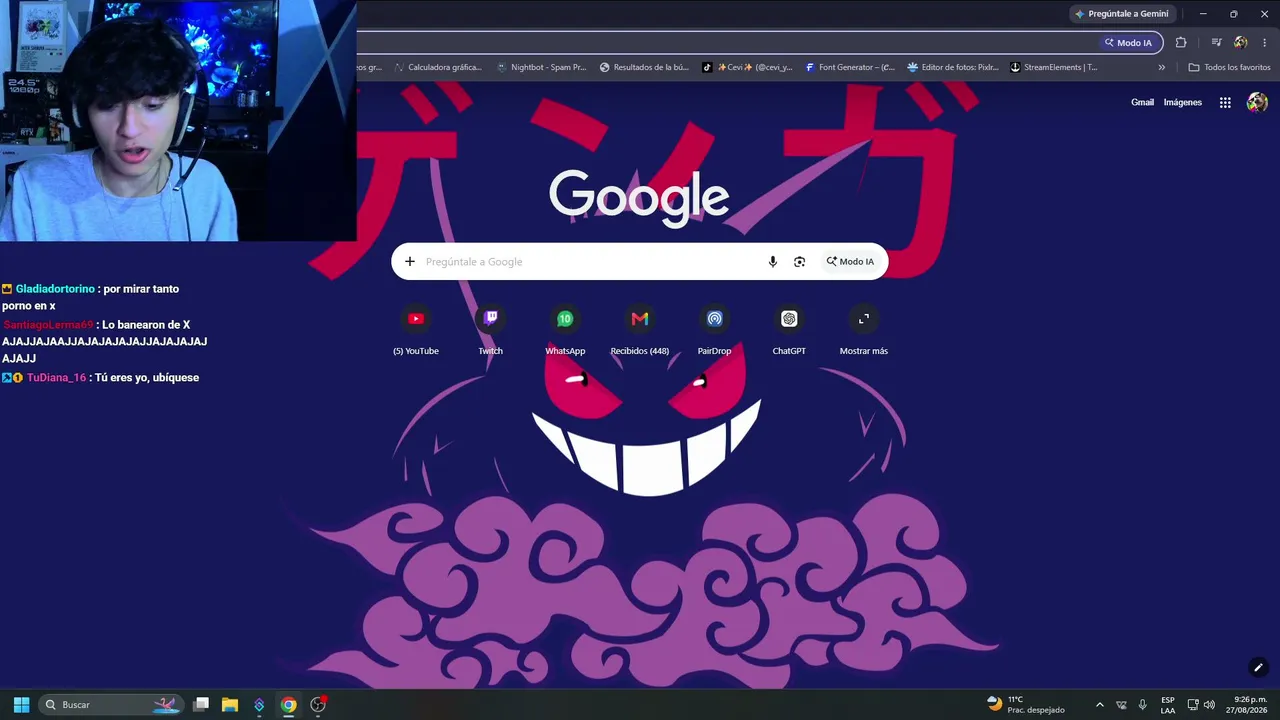The width and height of the screenshot is (1280, 720).
Task: Open the PairDrop shortcut tile
Action: (x=714, y=331)
